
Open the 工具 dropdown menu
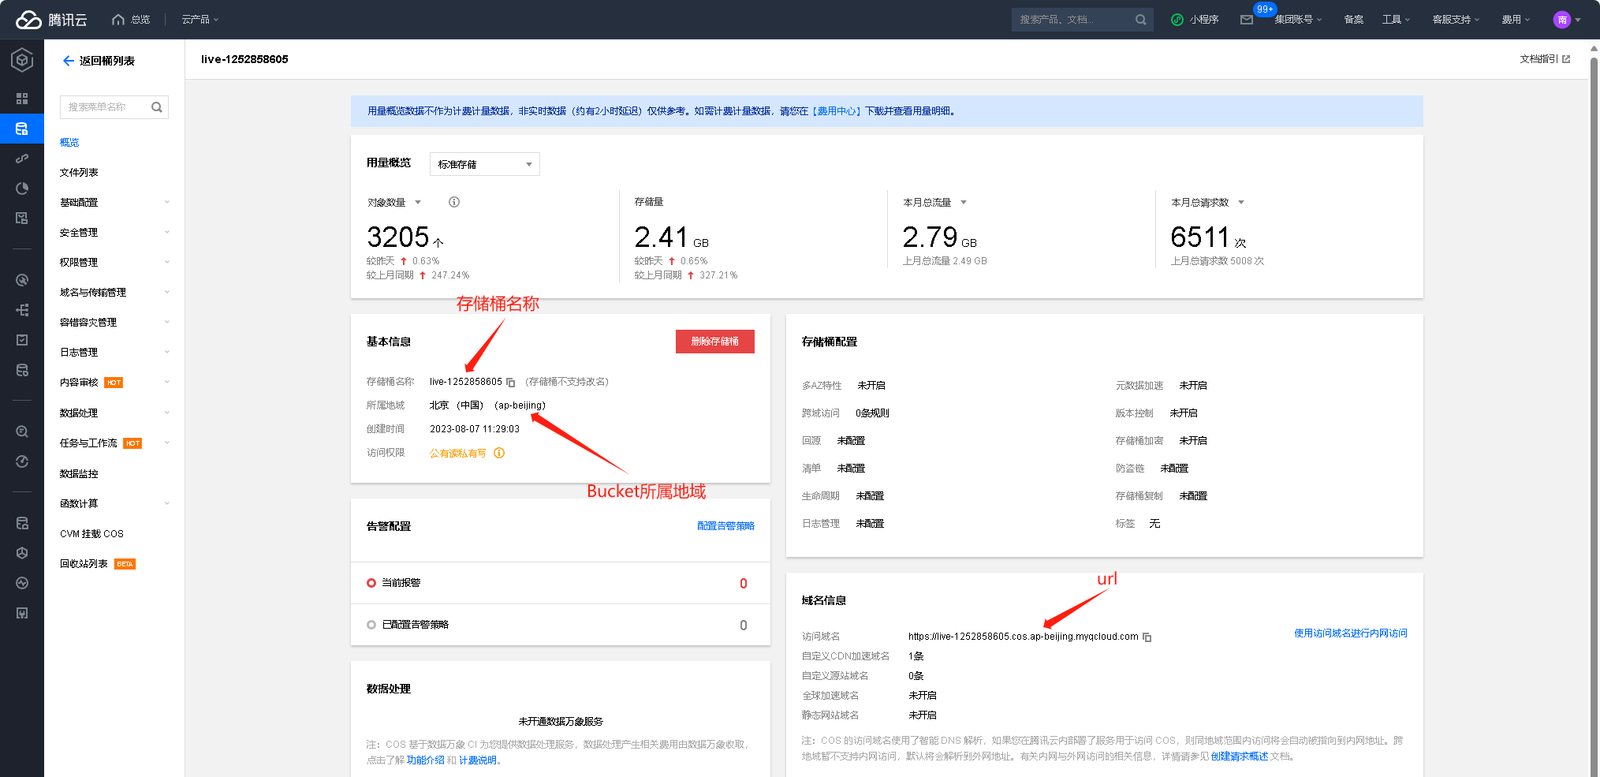(1396, 19)
